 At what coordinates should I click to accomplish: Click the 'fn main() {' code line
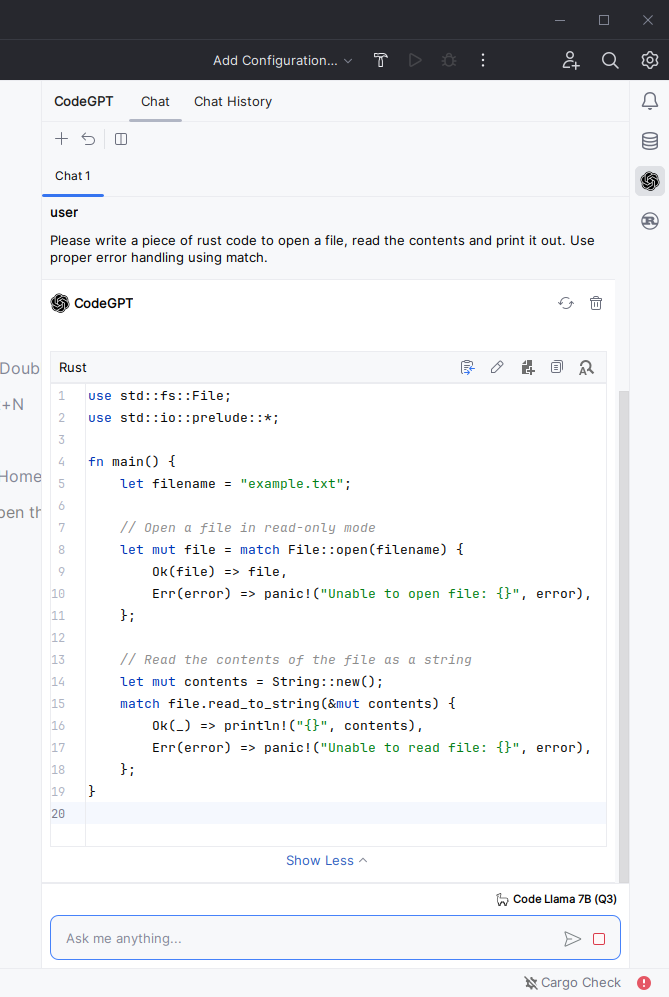(132, 462)
